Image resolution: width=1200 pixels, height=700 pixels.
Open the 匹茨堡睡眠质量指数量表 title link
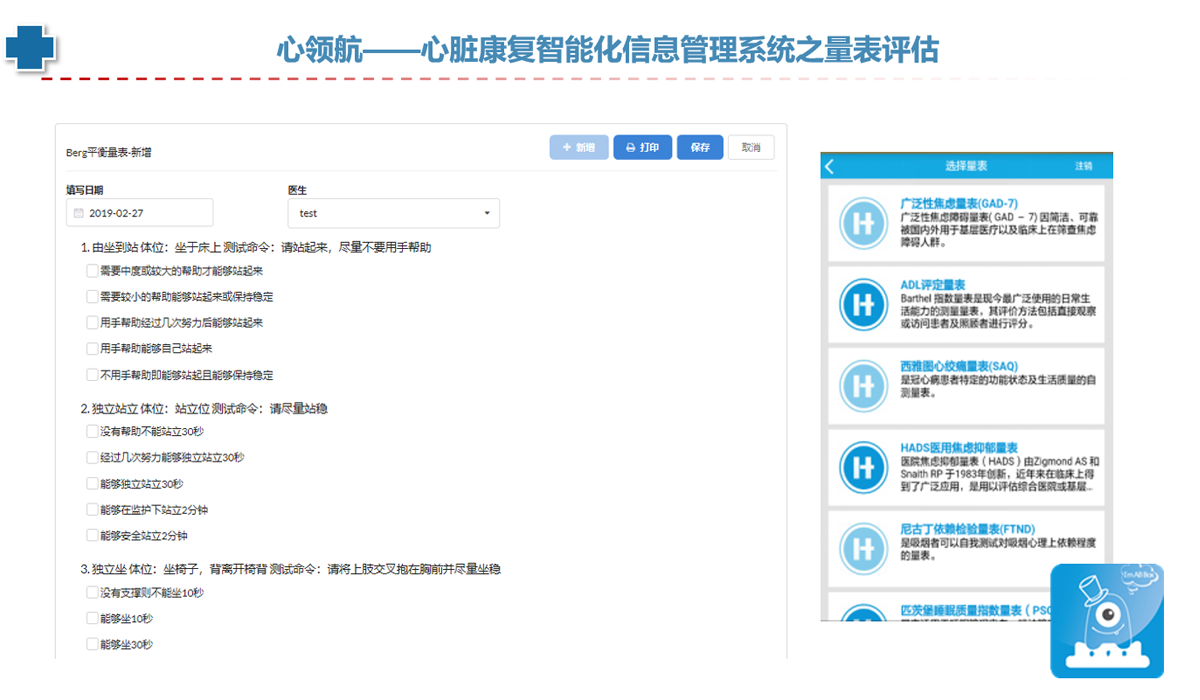click(x=975, y=610)
